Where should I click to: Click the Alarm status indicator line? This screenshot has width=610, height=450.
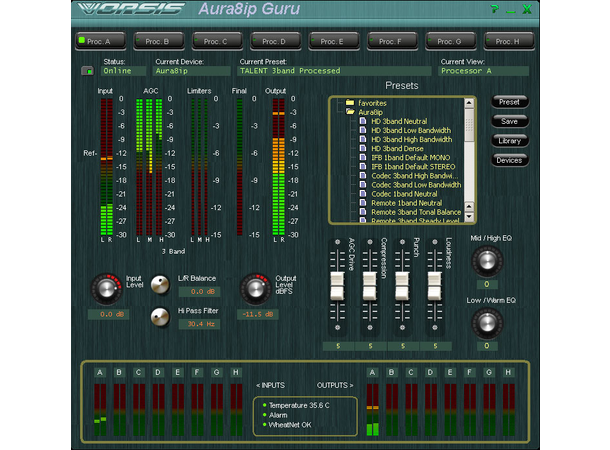275,415
